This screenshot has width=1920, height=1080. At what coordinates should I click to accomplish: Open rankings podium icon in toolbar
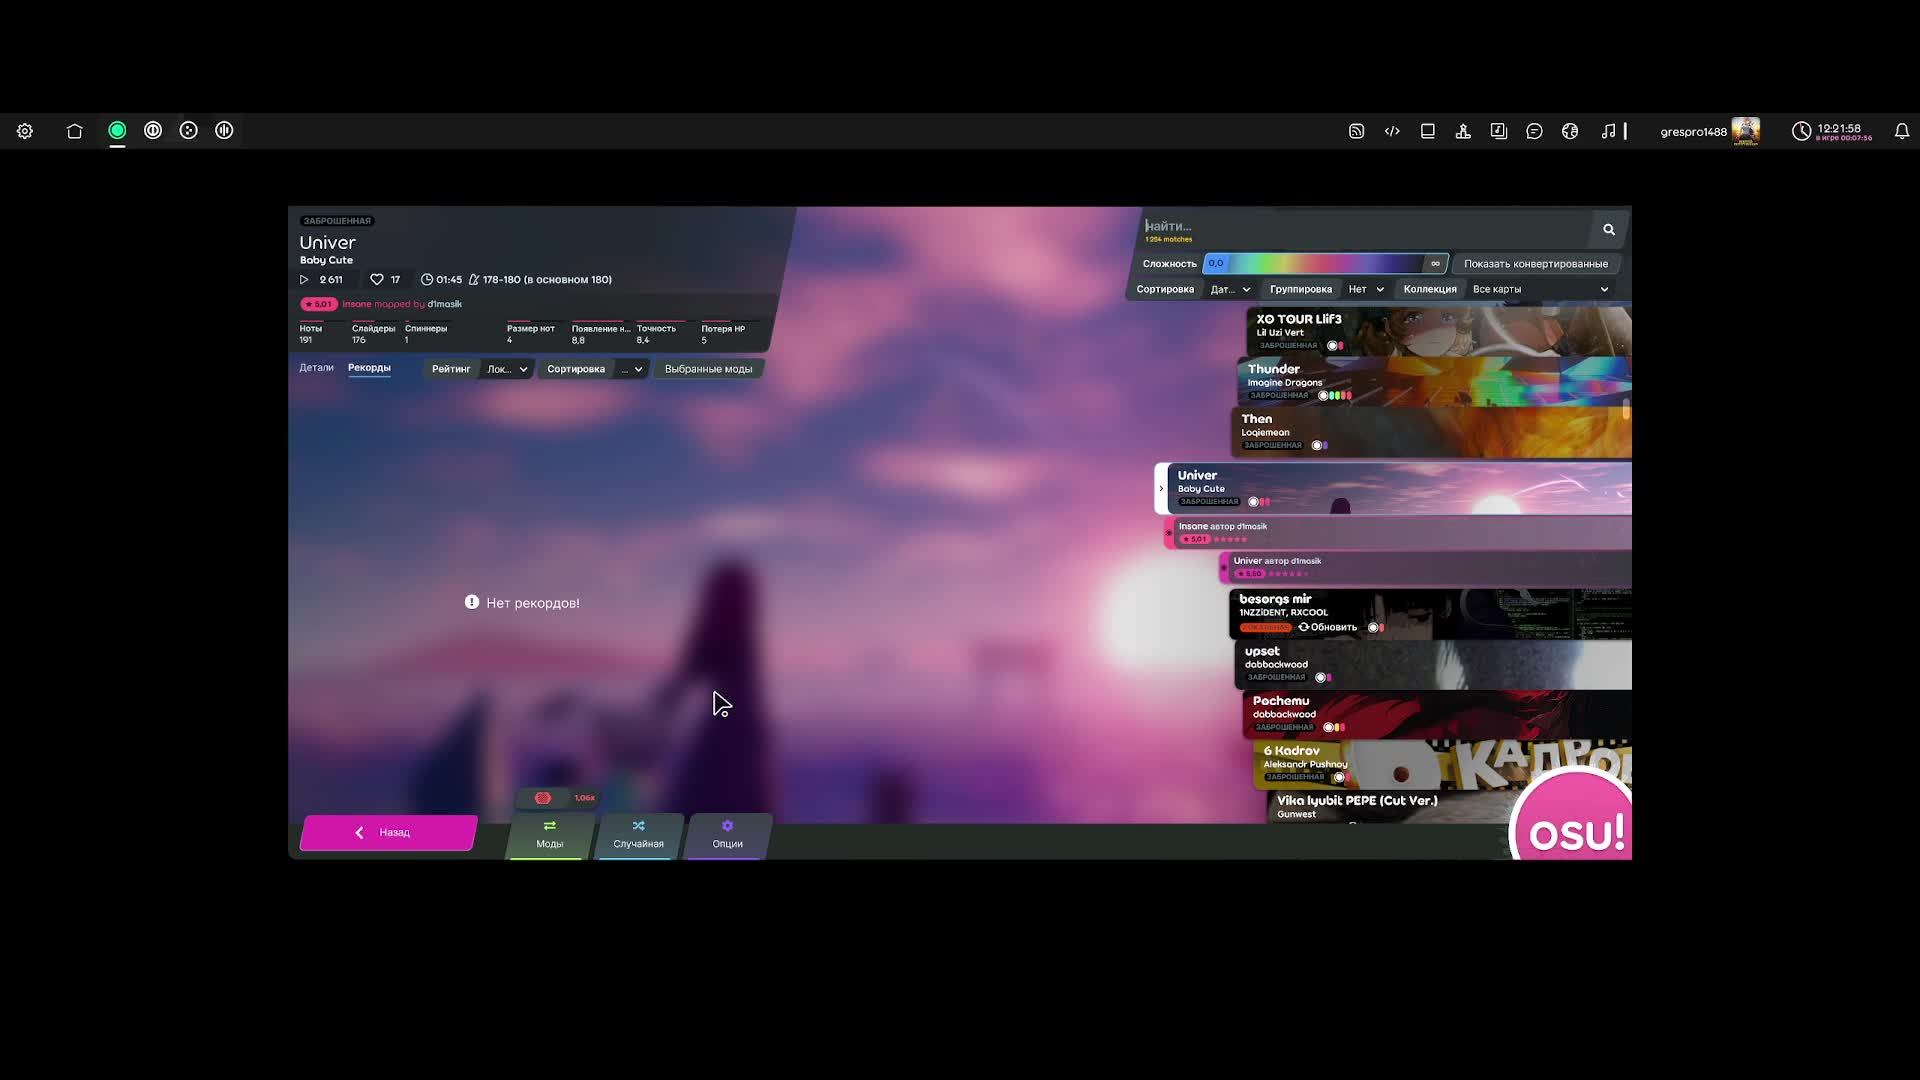1463,131
